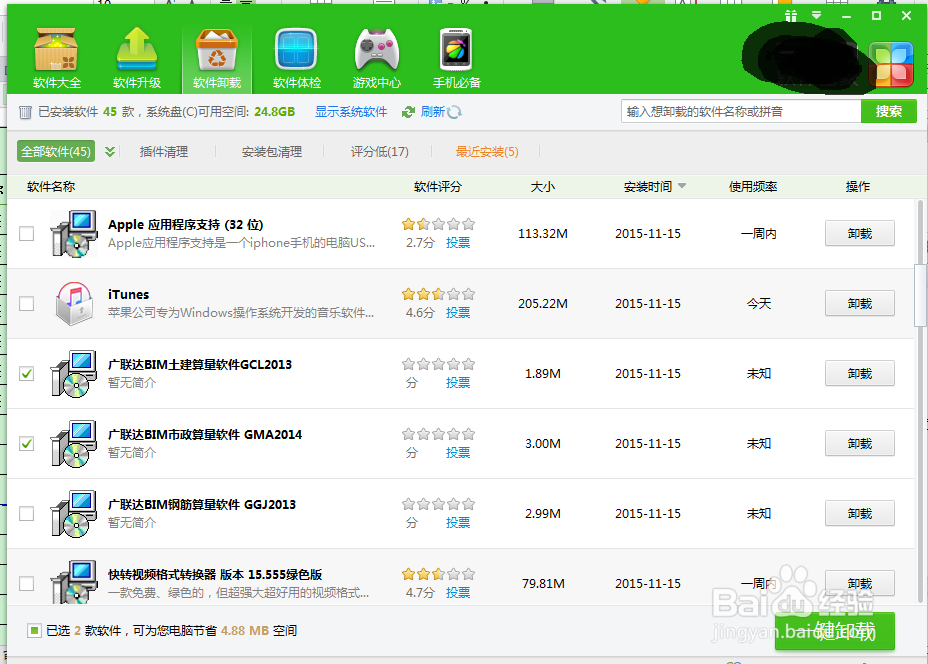Sort by the 安装时间 column arrow
Image resolution: width=928 pixels, height=664 pixels.
click(682, 186)
